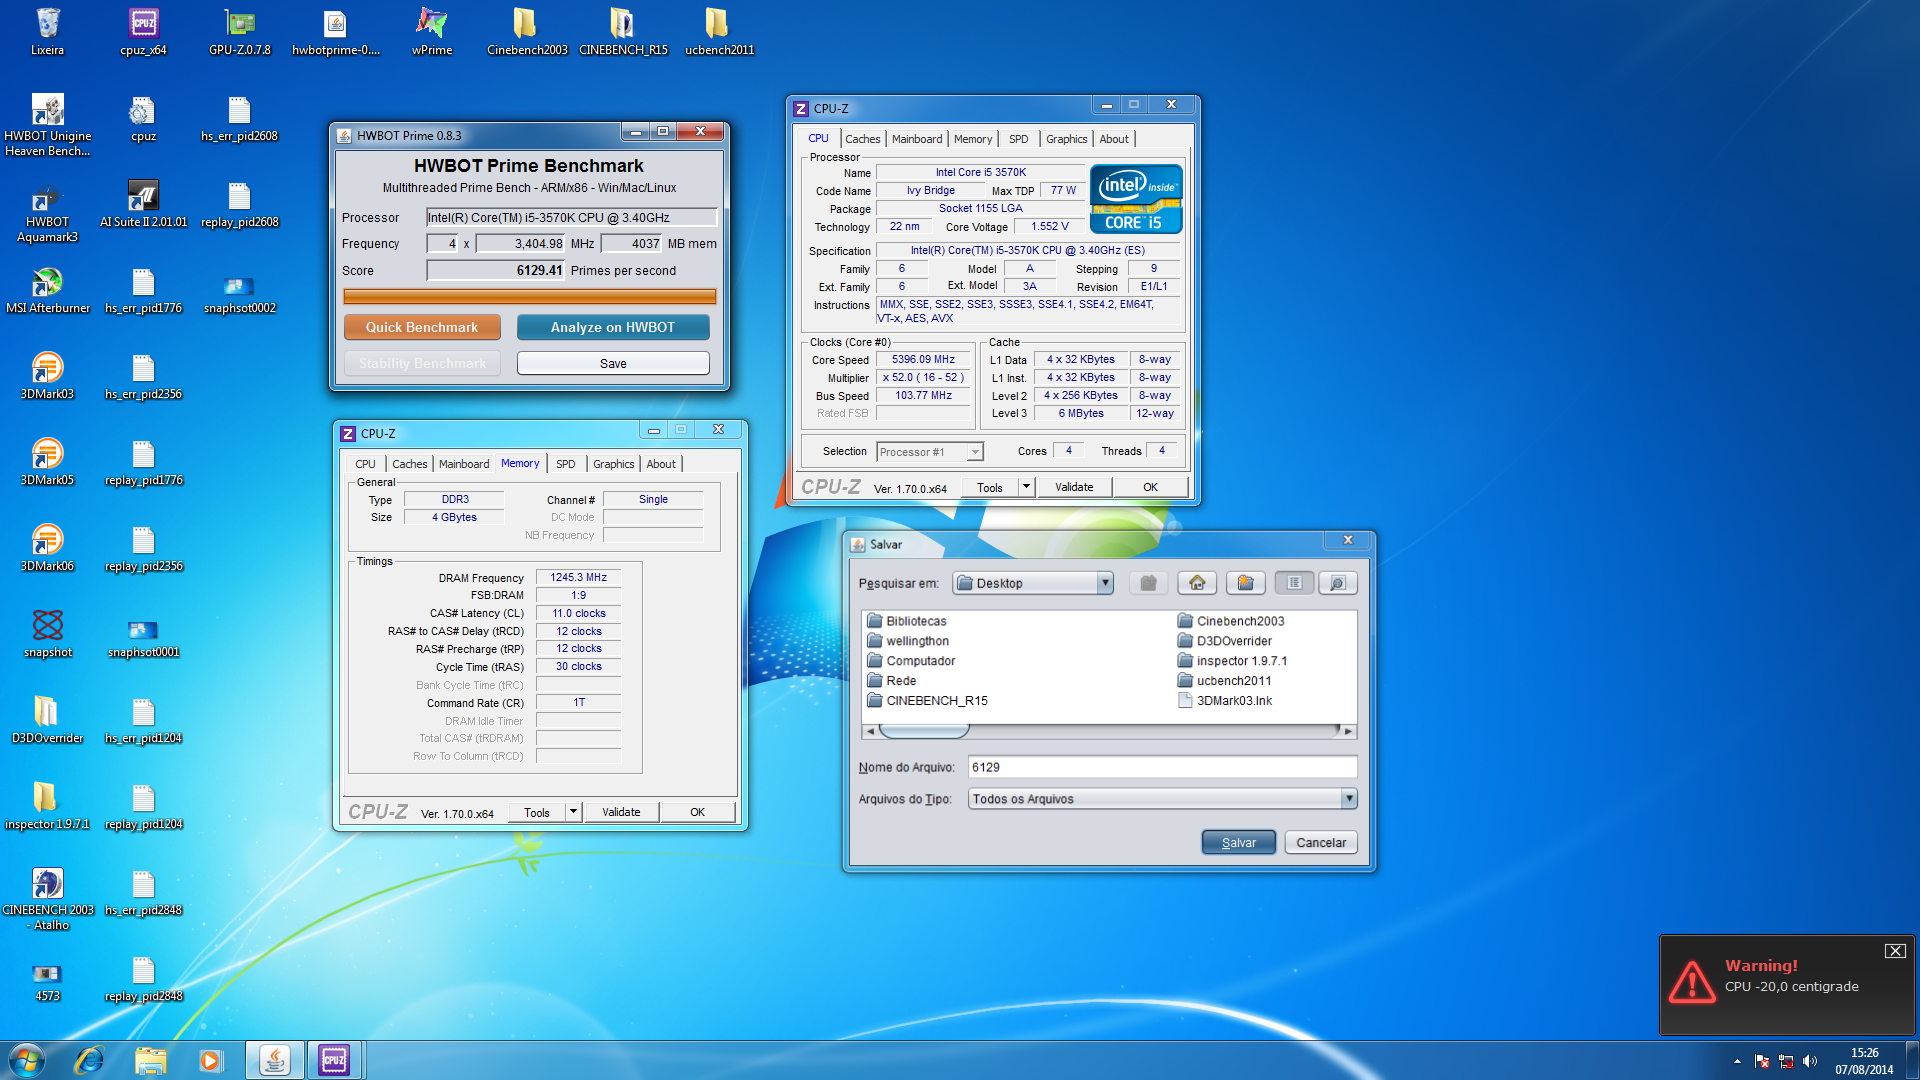This screenshot has width=1920, height=1080.
Task: Expand Arquivos do Tipo dropdown
Action: [1349, 798]
